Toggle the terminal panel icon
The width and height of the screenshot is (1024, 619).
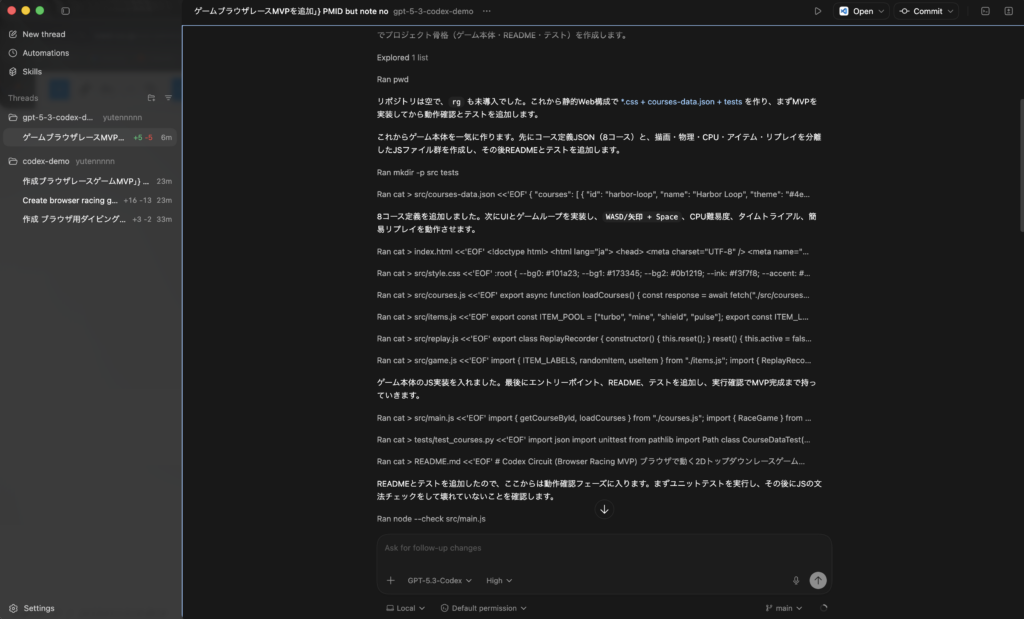coord(985,11)
